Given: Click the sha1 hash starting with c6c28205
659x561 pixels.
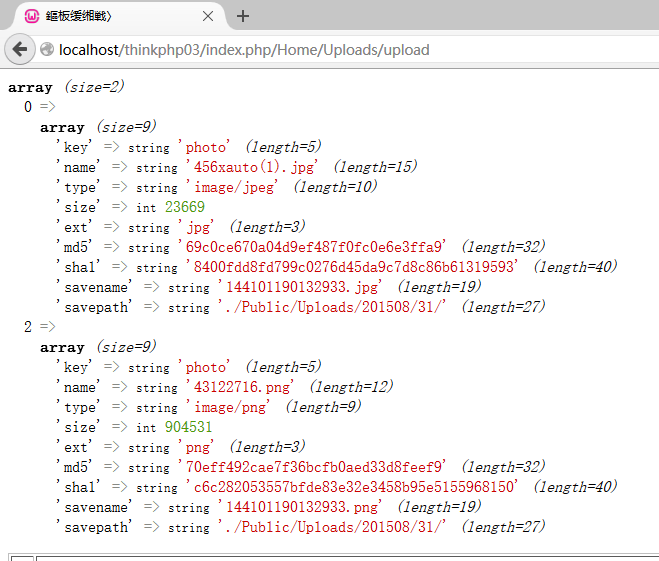Looking at the screenshot, I should (x=354, y=487).
